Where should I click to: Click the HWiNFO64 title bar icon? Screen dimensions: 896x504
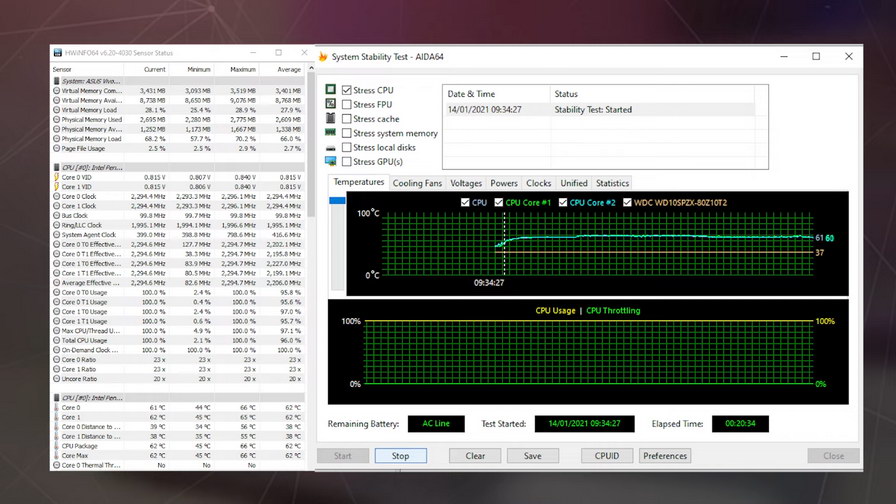58,52
